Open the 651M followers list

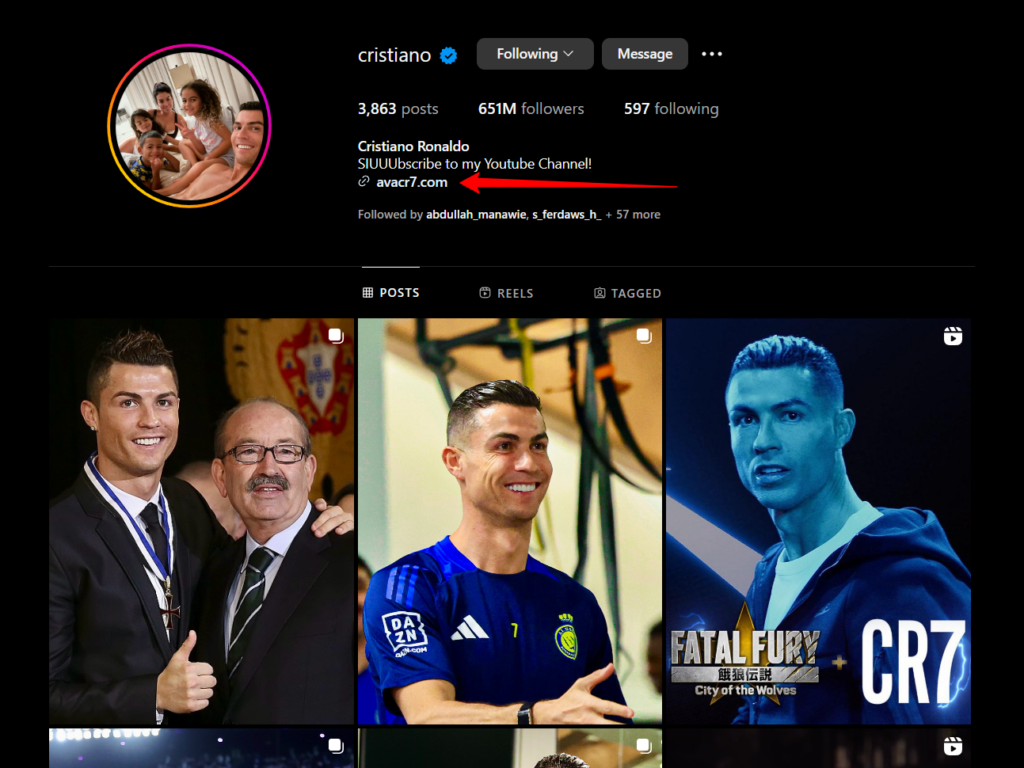point(531,108)
